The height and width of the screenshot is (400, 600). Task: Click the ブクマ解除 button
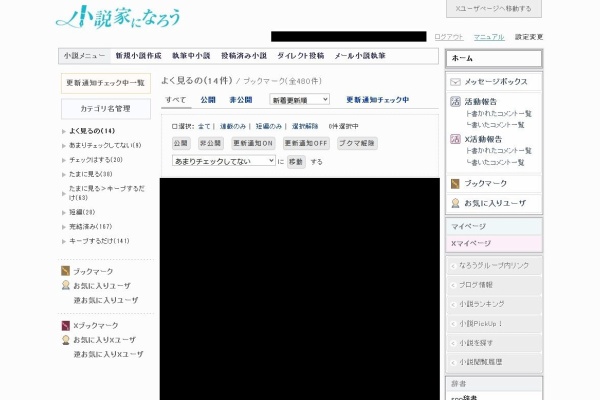tap(357, 143)
